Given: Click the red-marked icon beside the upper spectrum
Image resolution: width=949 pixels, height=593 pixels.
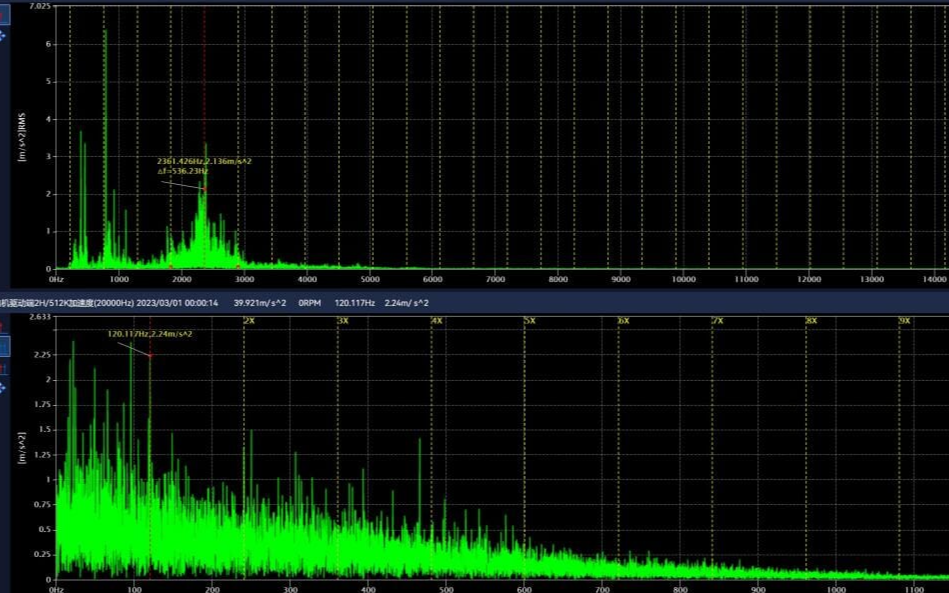Looking at the screenshot, I should (4, 14).
